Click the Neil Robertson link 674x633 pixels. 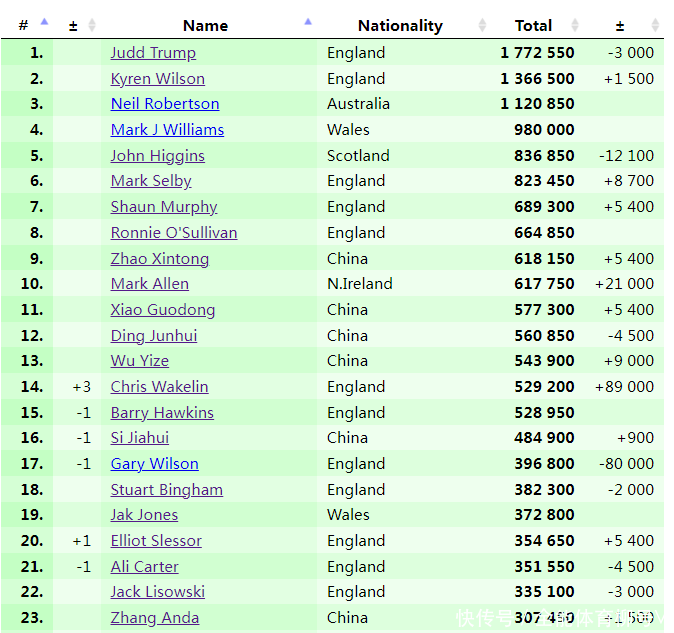(164, 104)
